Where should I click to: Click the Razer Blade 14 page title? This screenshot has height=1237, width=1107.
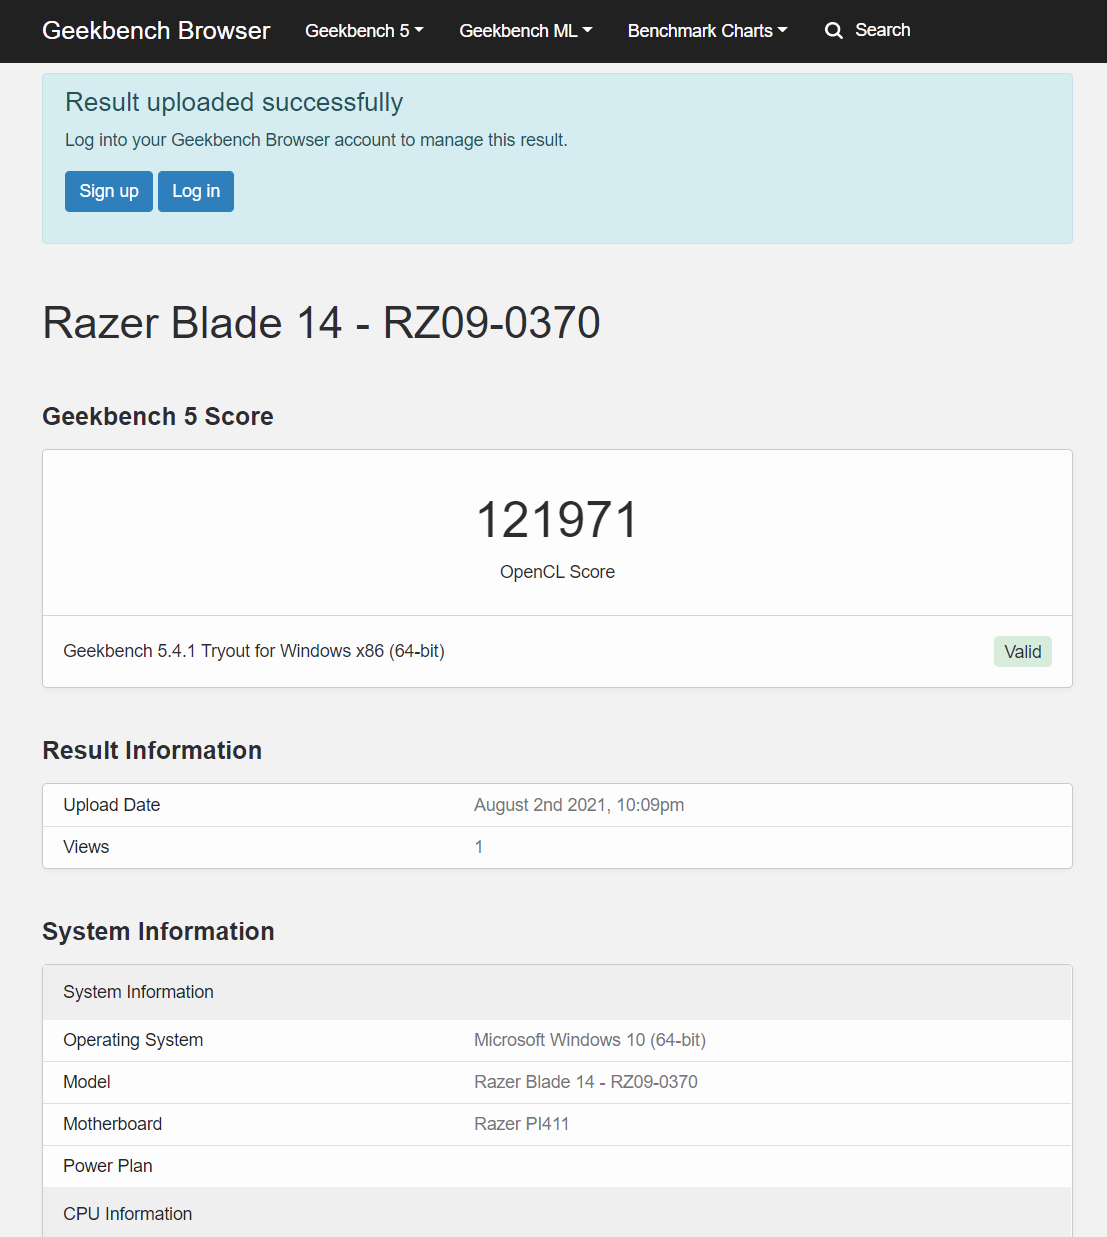click(x=321, y=323)
